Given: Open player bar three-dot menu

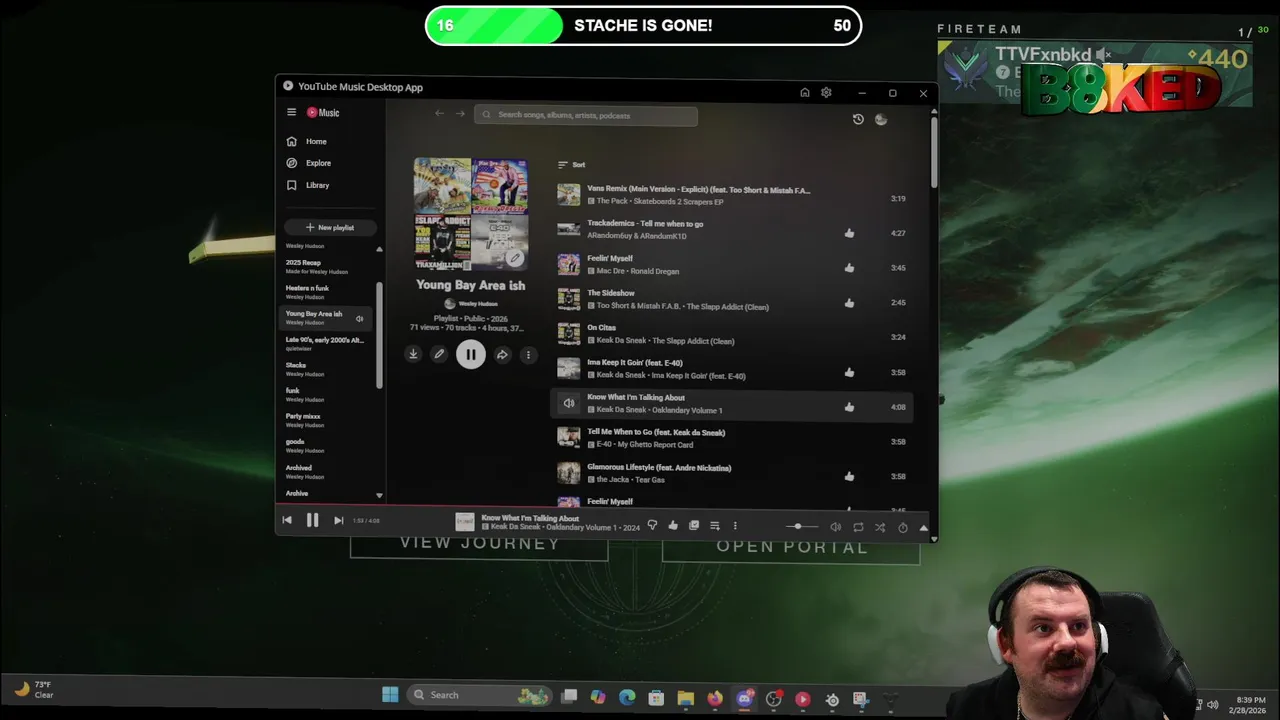Looking at the screenshot, I should 735,526.
